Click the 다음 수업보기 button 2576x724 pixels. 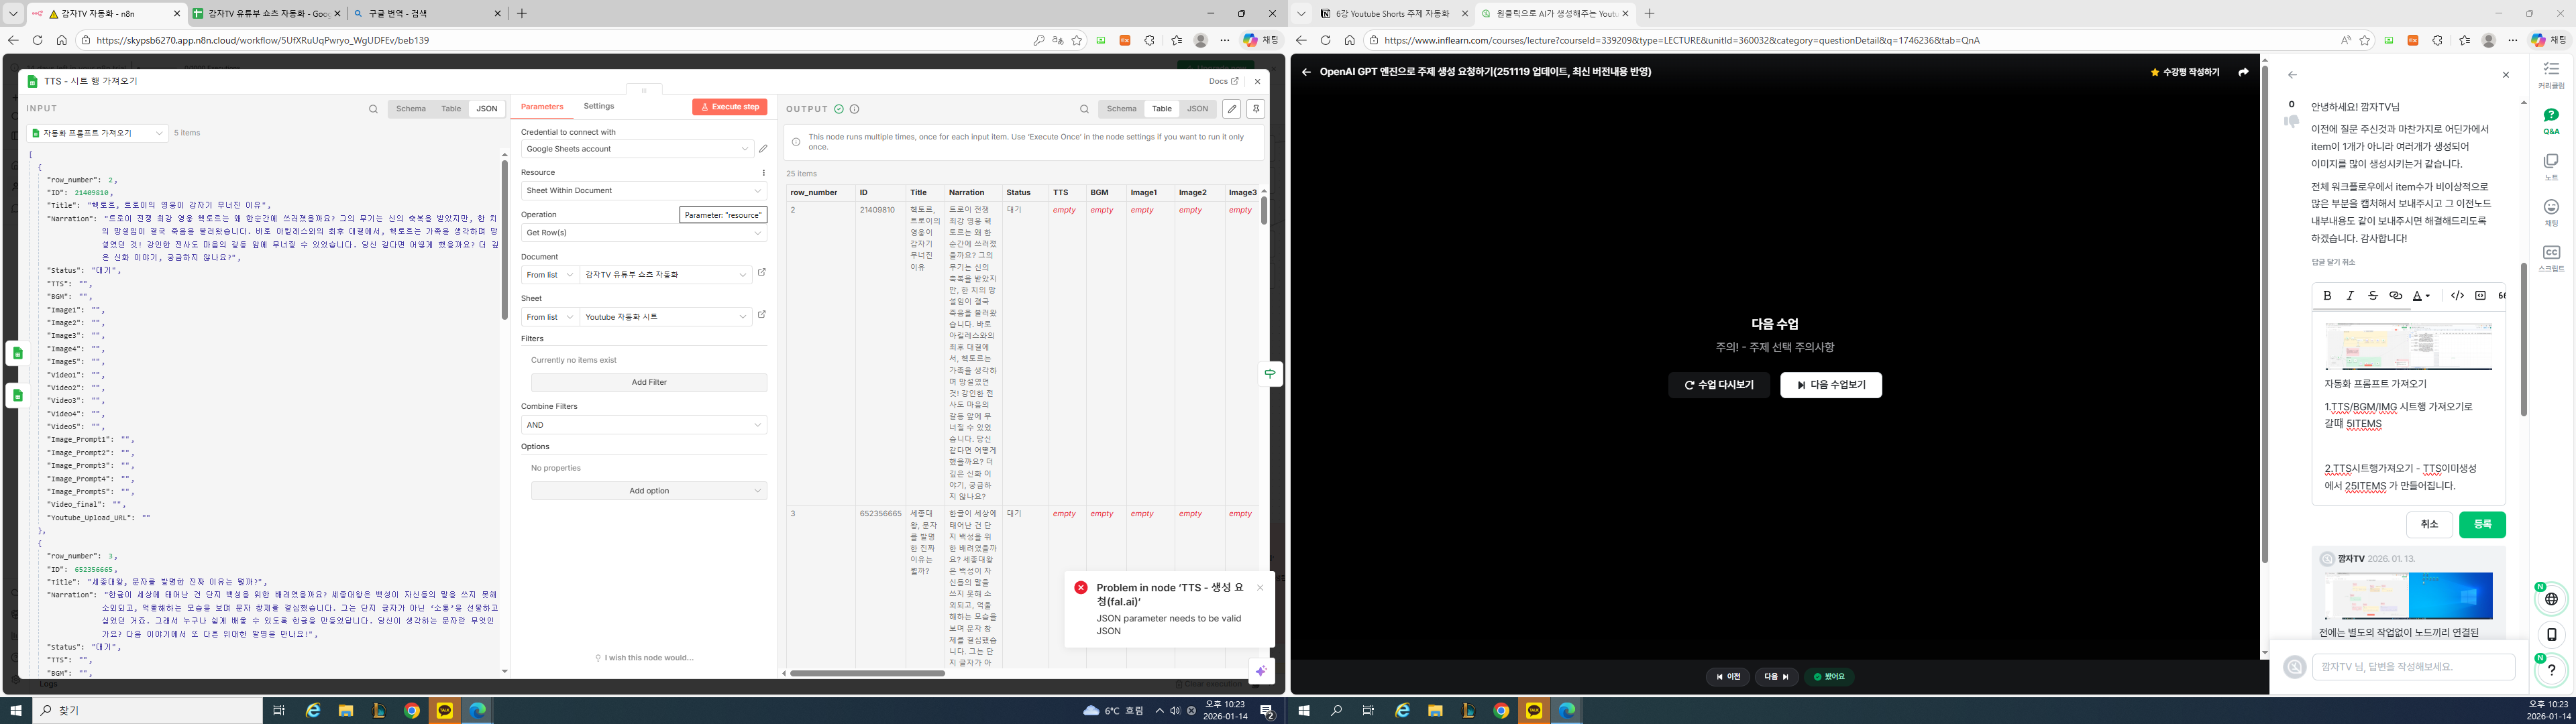1830,385
